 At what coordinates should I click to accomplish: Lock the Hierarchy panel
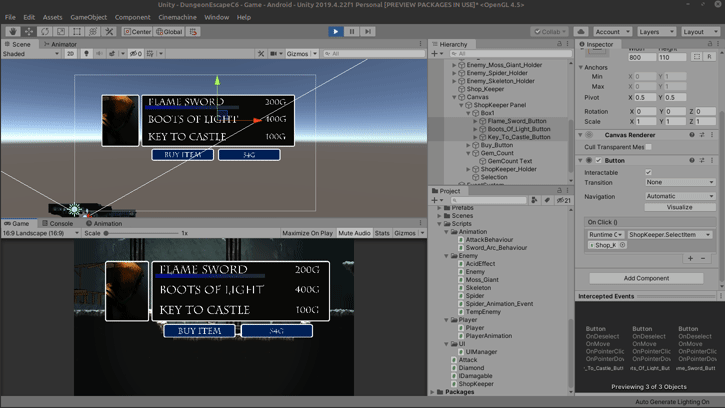[x=559, y=44]
